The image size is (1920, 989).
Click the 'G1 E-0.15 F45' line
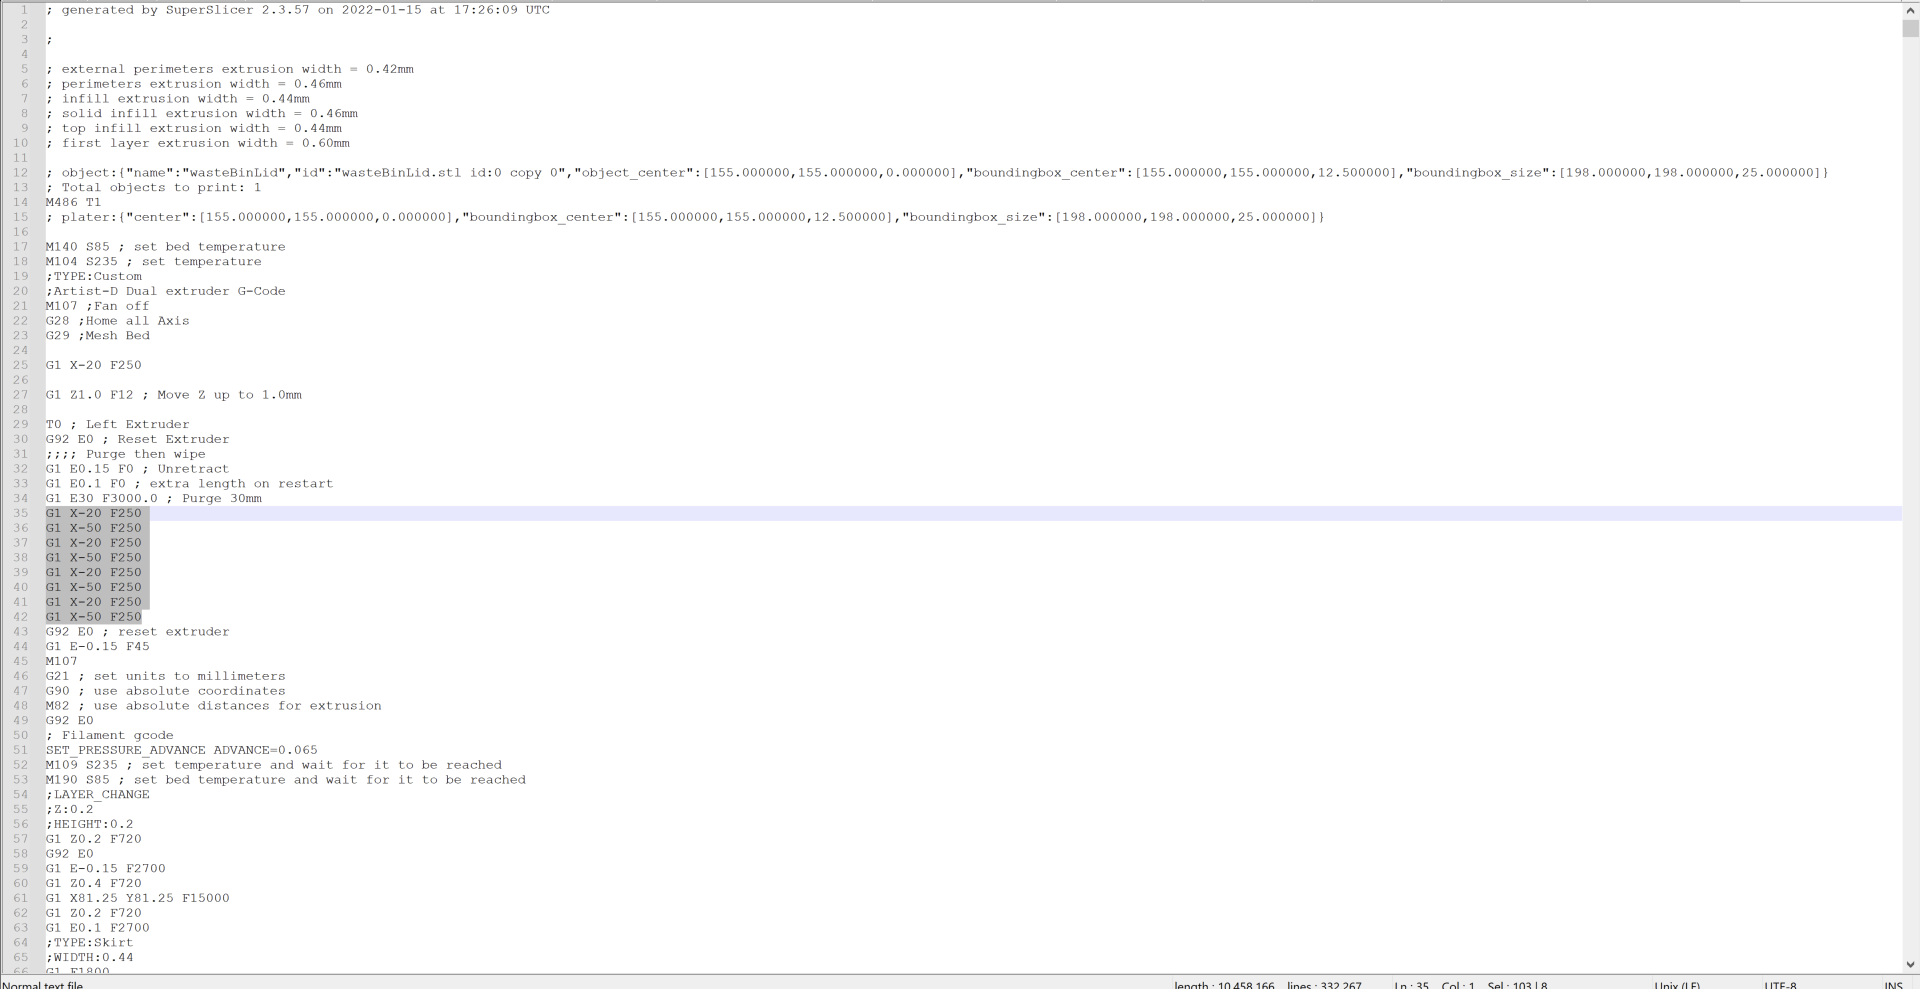(97, 646)
